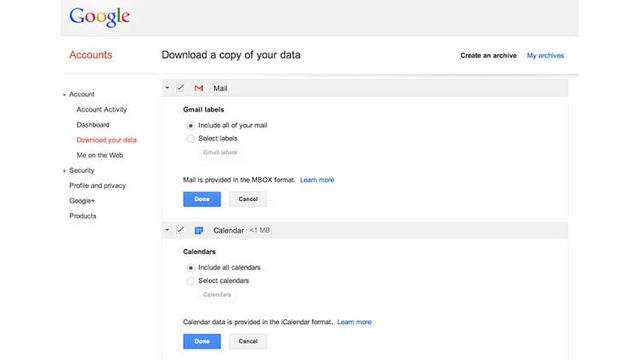Choose the Select labels radio option
The height and width of the screenshot is (360, 640).
tap(190, 139)
